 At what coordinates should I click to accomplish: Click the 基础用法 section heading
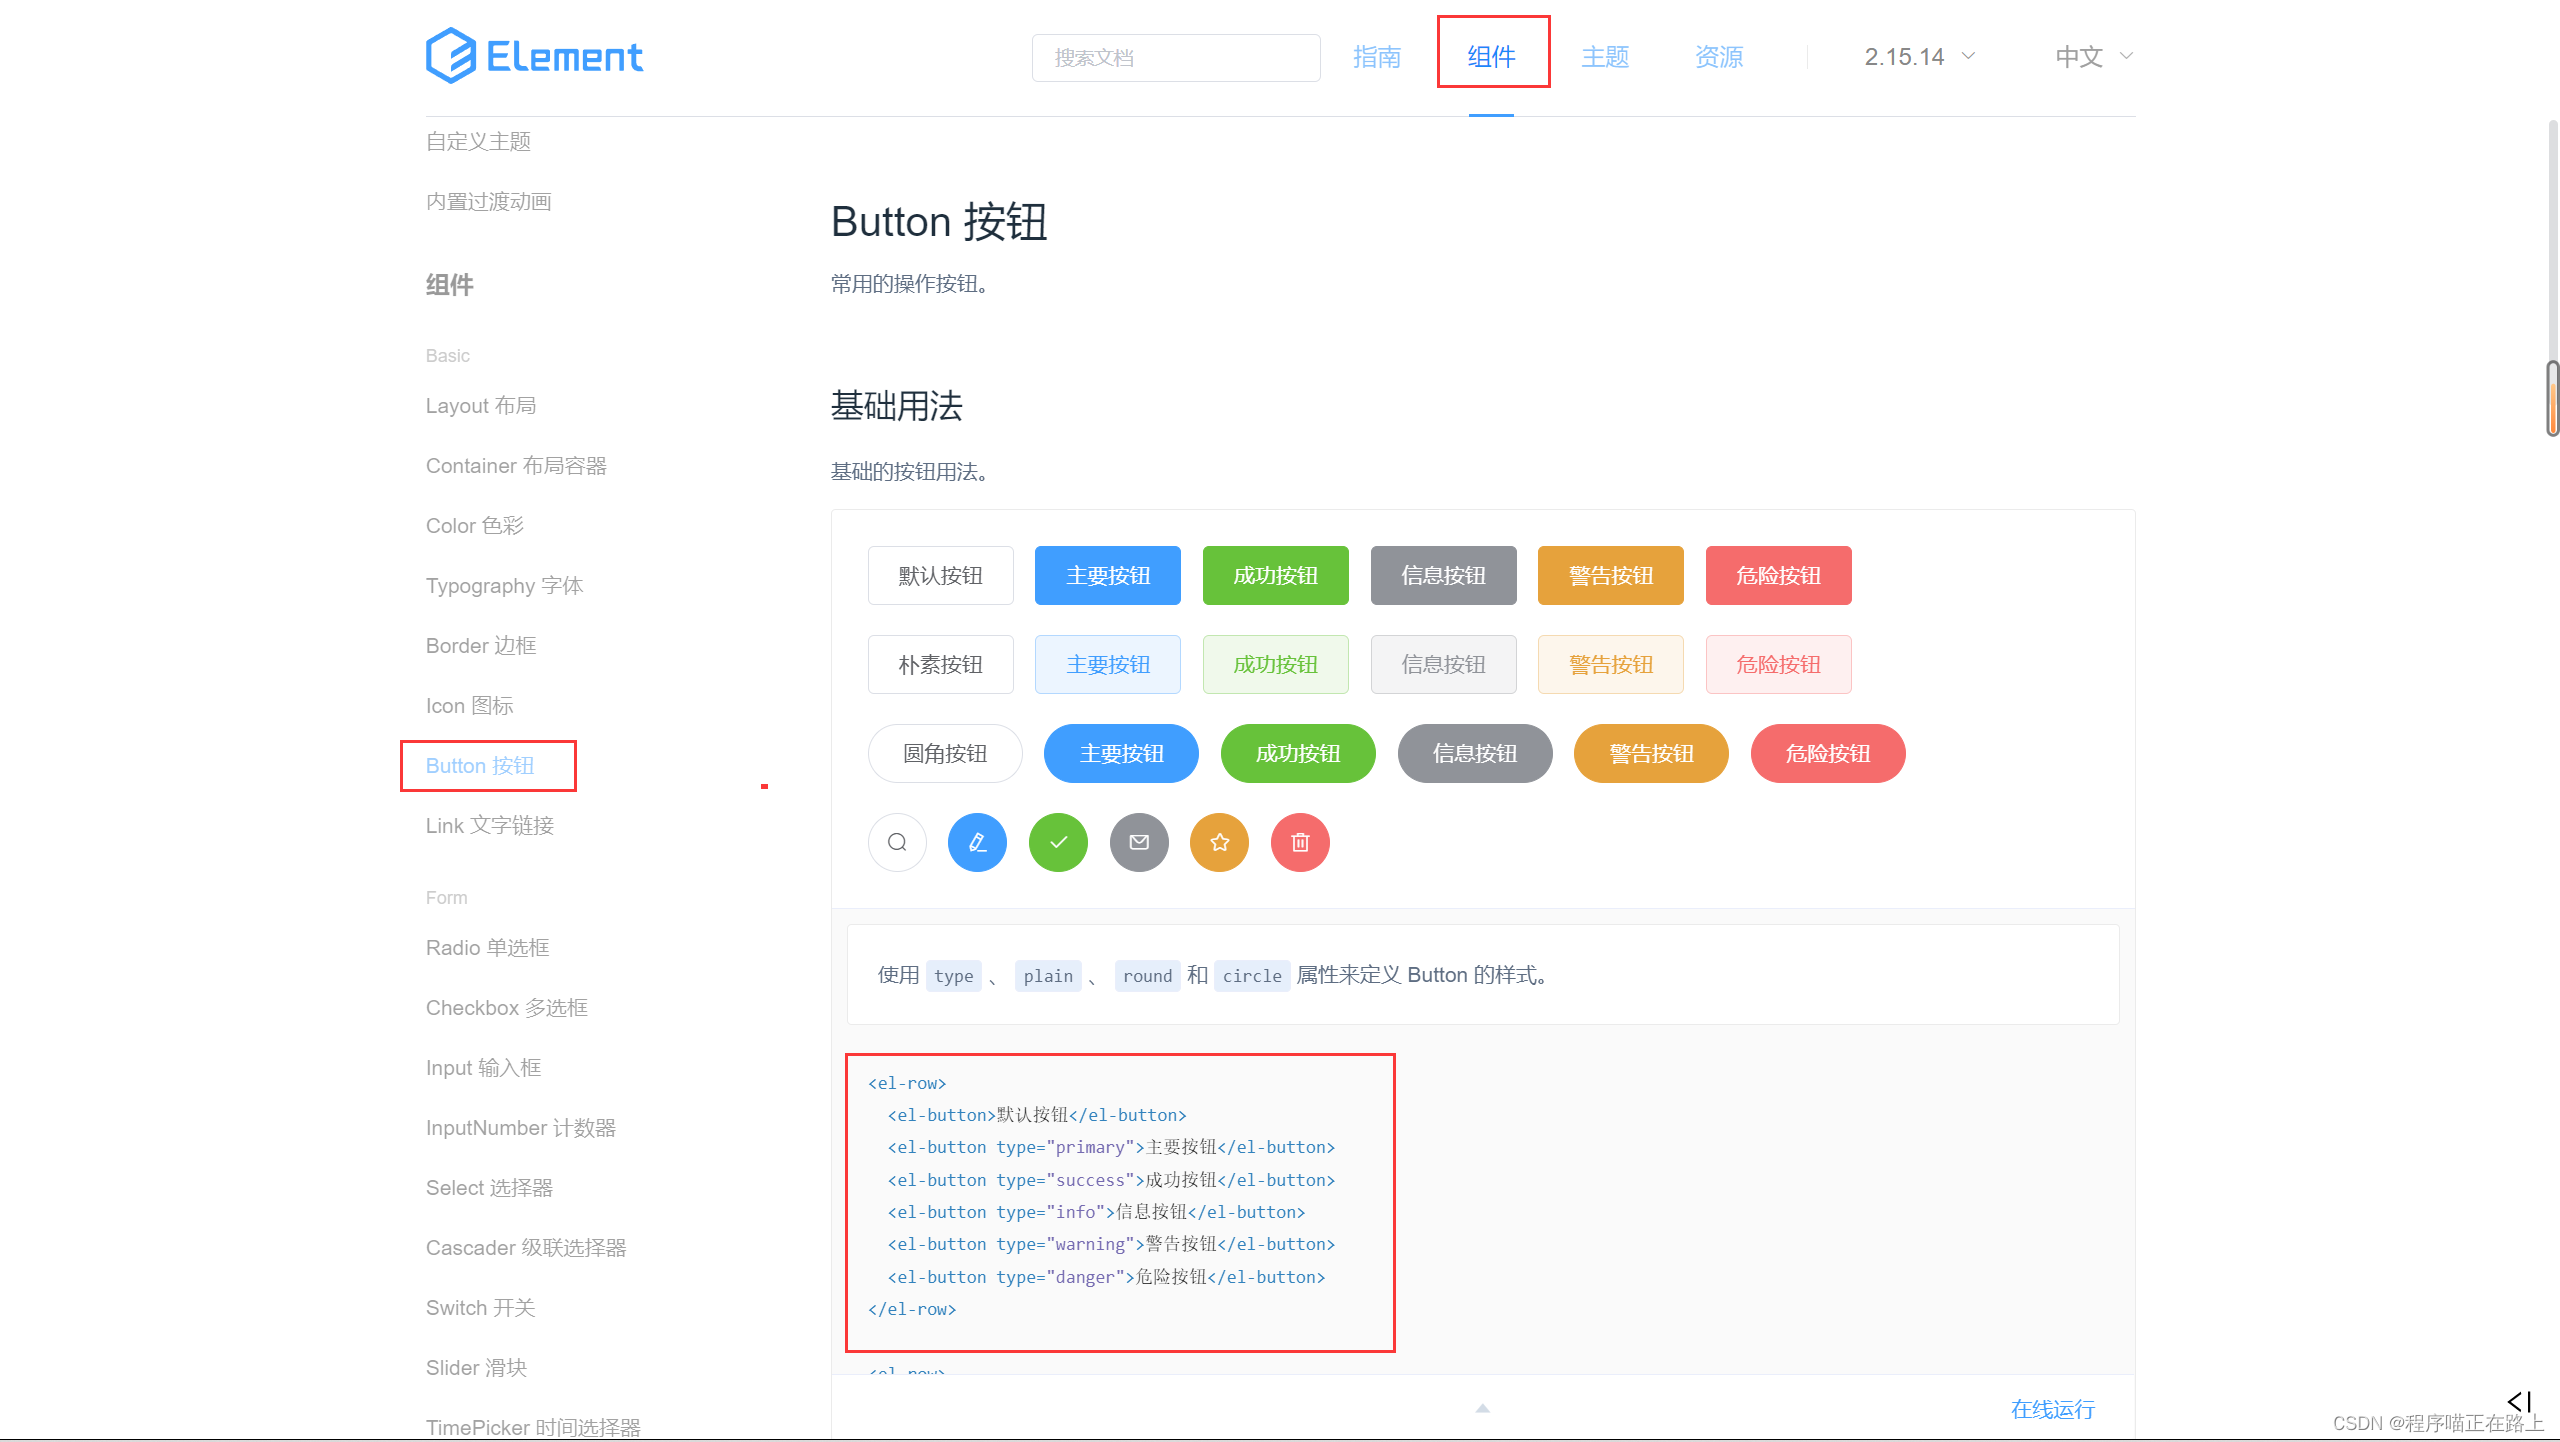[x=896, y=406]
